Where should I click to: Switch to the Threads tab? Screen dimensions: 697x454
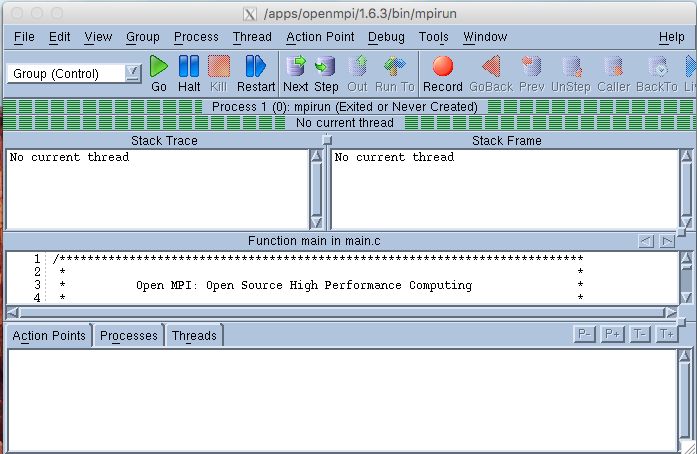tap(194, 336)
